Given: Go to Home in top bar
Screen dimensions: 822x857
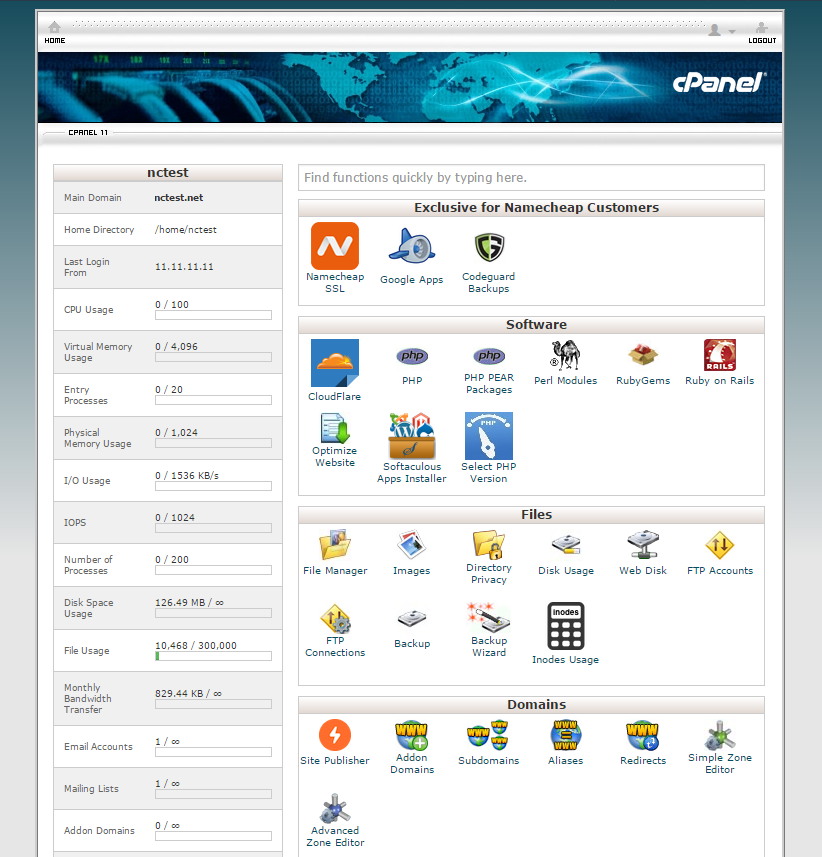Looking at the screenshot, I should (x=55, y=32).
